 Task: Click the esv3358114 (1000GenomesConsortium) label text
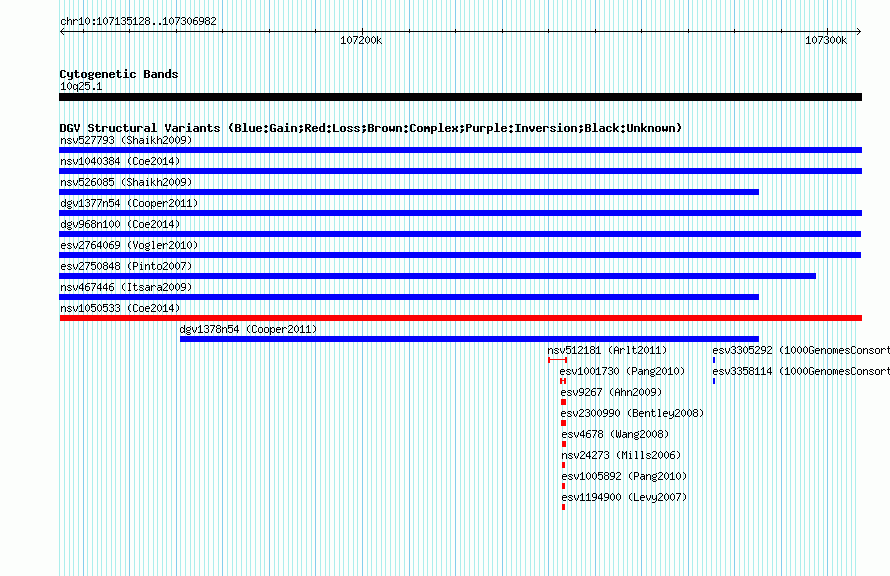[x=801, y=371]
